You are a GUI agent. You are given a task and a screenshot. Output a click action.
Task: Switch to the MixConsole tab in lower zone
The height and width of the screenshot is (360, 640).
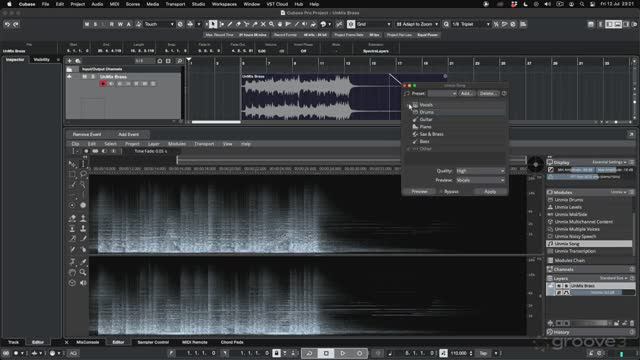tap(88, 342)
